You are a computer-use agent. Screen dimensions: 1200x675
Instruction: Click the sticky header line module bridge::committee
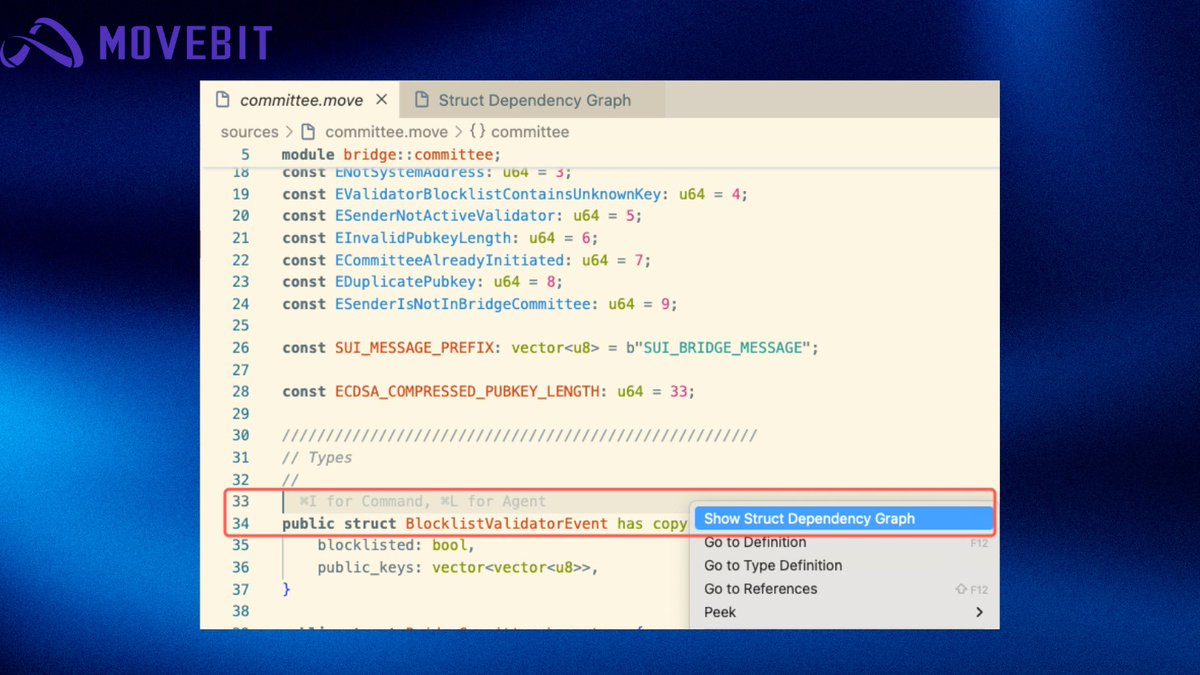click(x=390, y=154)
